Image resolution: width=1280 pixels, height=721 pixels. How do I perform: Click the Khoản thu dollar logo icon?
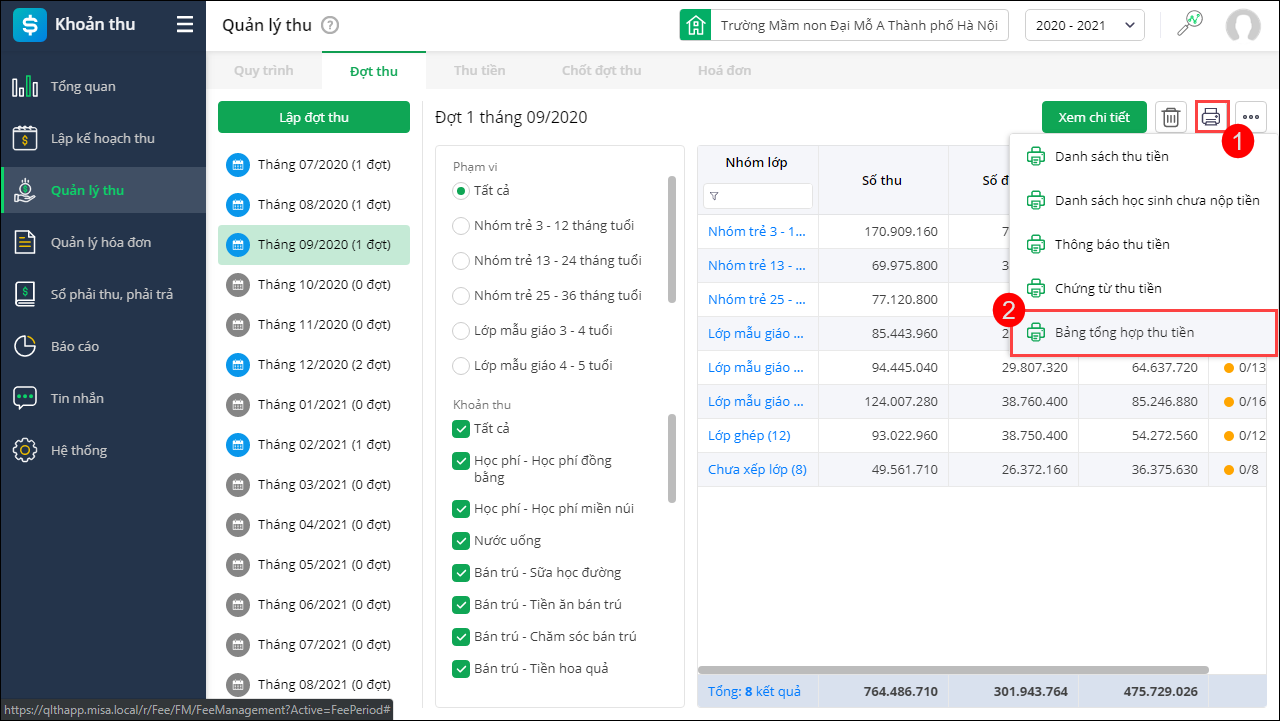pyautogui.click(x=29, y=25)
